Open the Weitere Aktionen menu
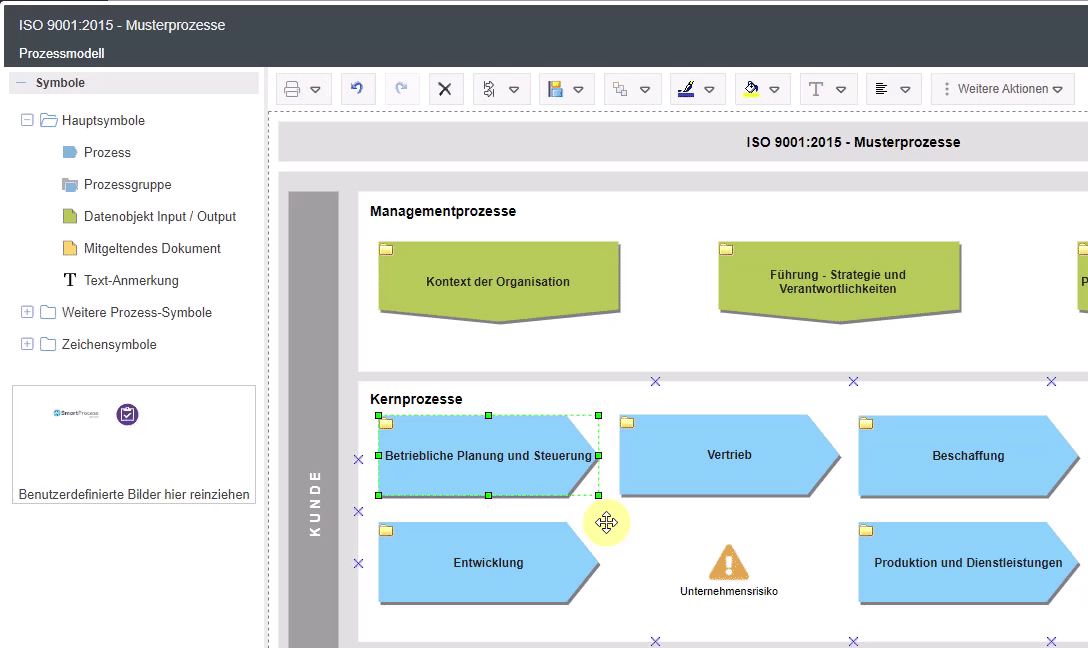1088x648 pixels. 1002,89
